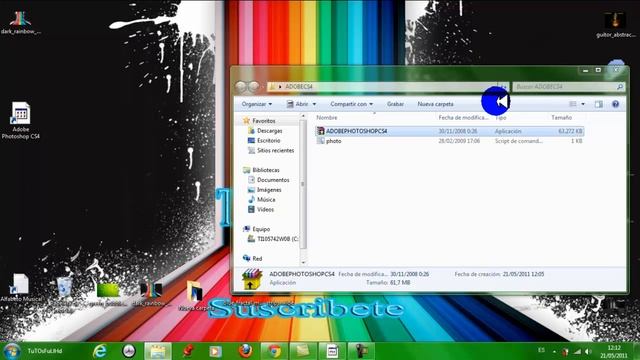Screen dimensions: 640x360
Task: Click Adobe Photoshop CS4 desktop shortcut
Action: 20,120
